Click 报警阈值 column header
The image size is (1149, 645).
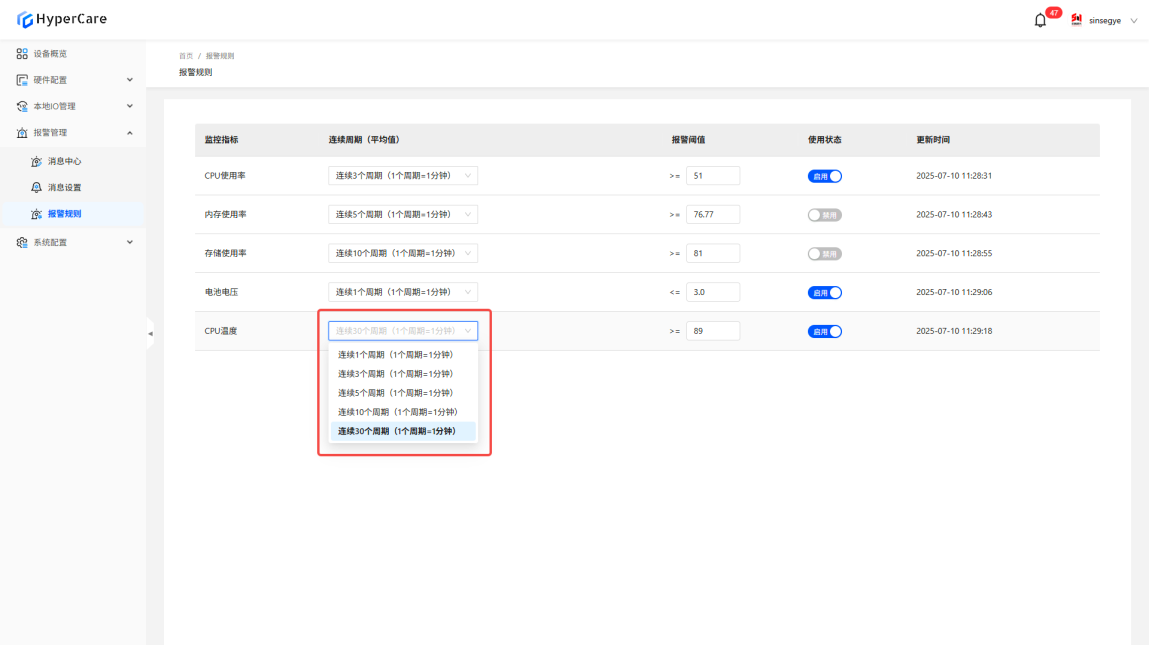[688, 139]
